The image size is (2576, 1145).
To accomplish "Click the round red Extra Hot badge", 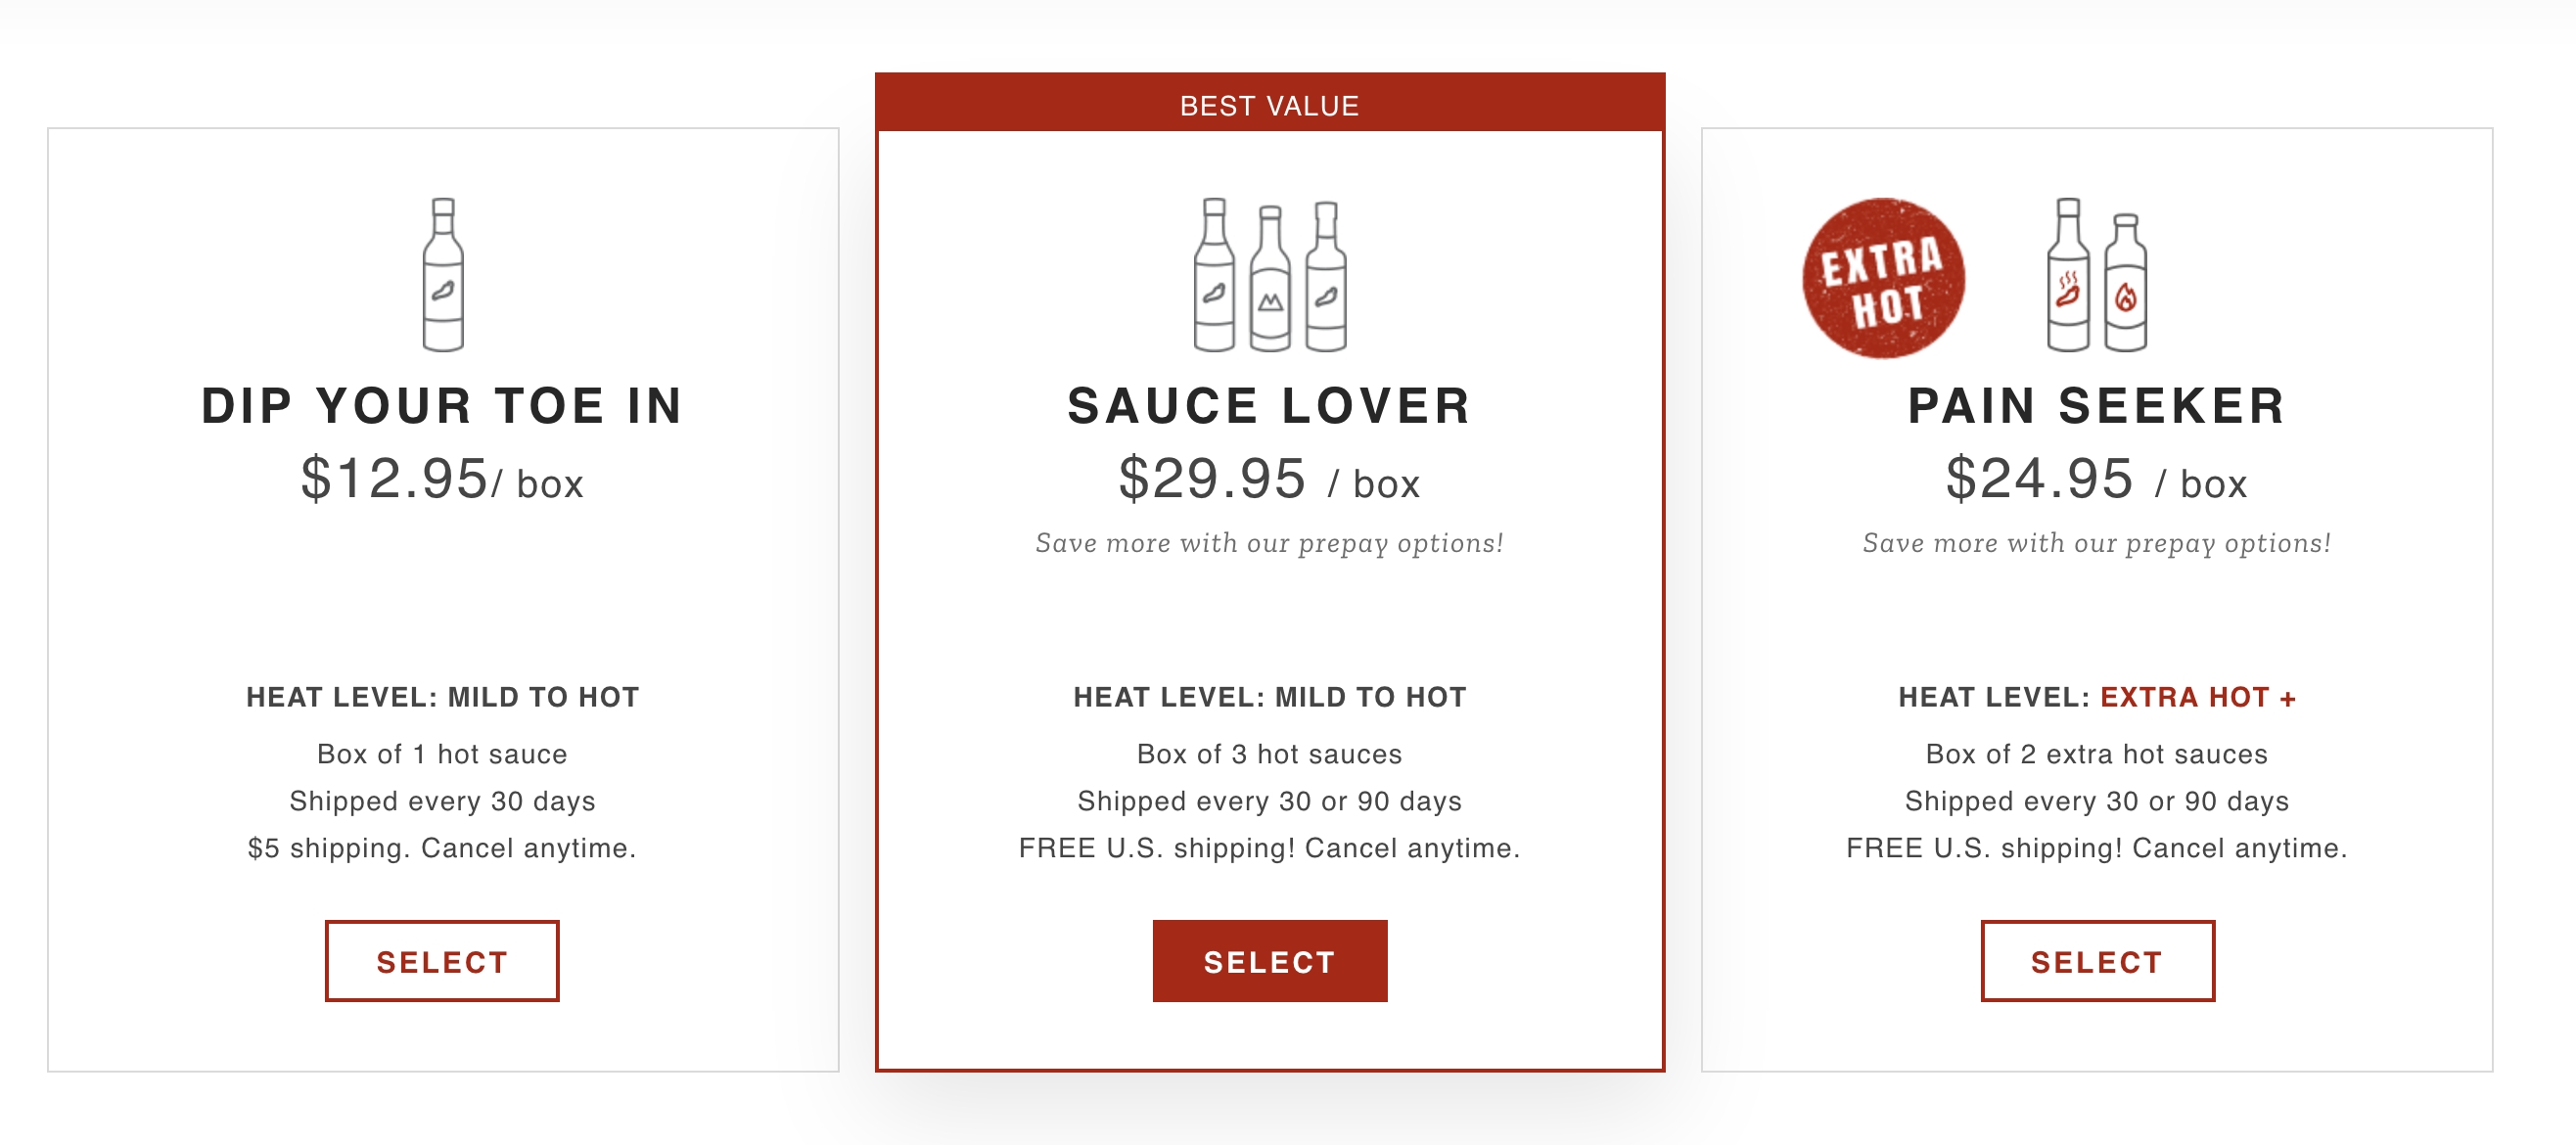I will point(1883,278).
